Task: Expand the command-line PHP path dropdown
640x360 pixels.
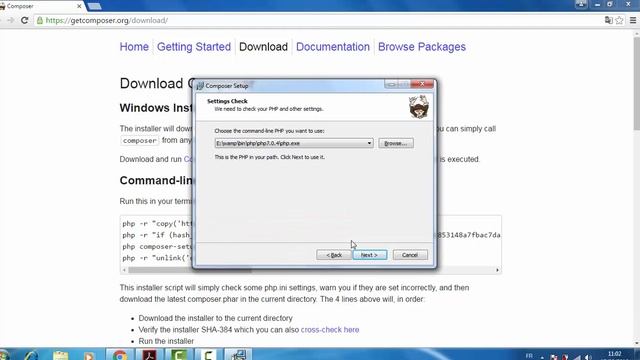Action: (x=369, y=143)
